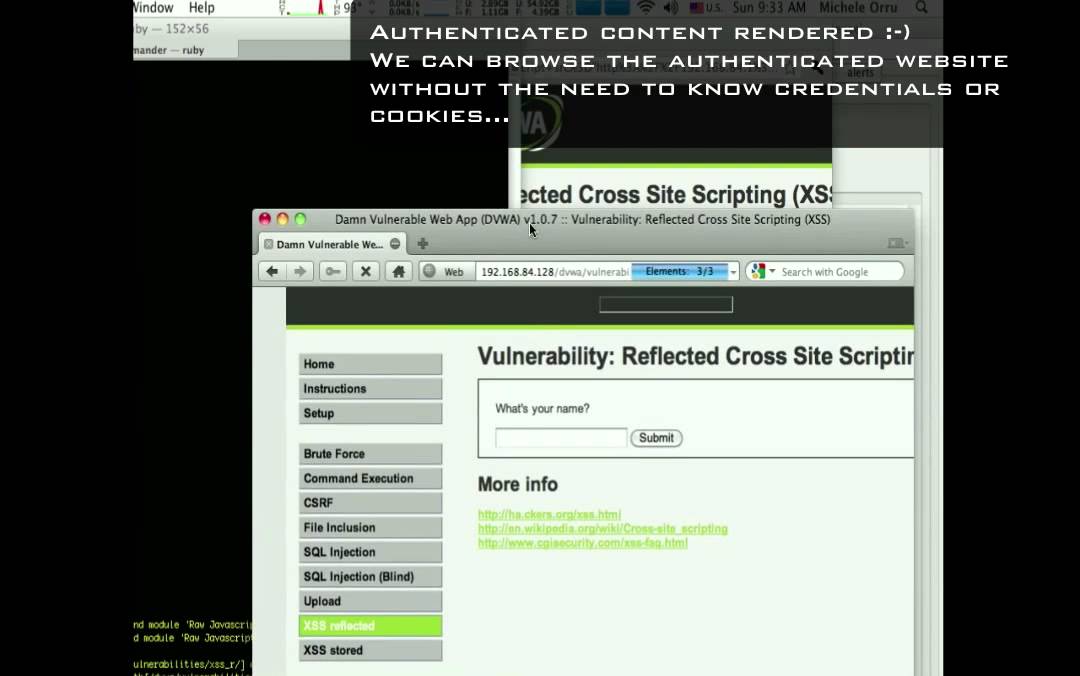Open the Window menu in menu bar
Viewport: 1080px width, 676px height.
click(x=152, y=8)
